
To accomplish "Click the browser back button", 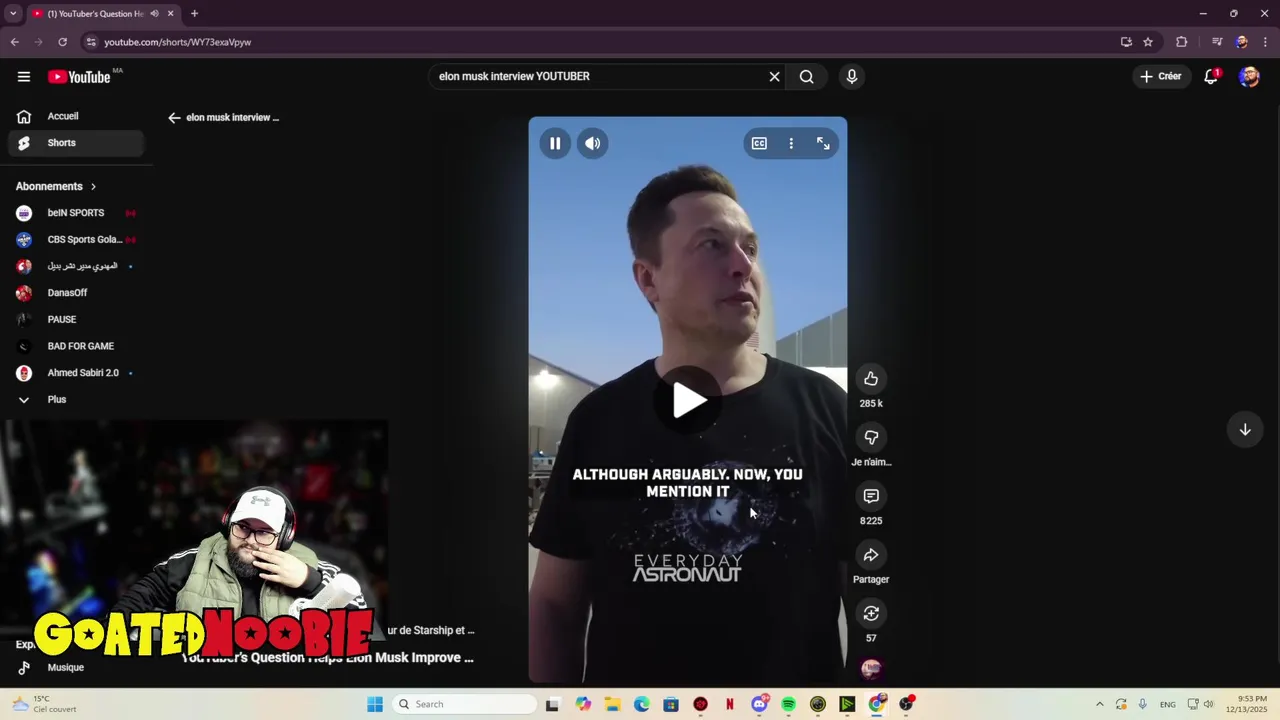I will tap(15, 42).
